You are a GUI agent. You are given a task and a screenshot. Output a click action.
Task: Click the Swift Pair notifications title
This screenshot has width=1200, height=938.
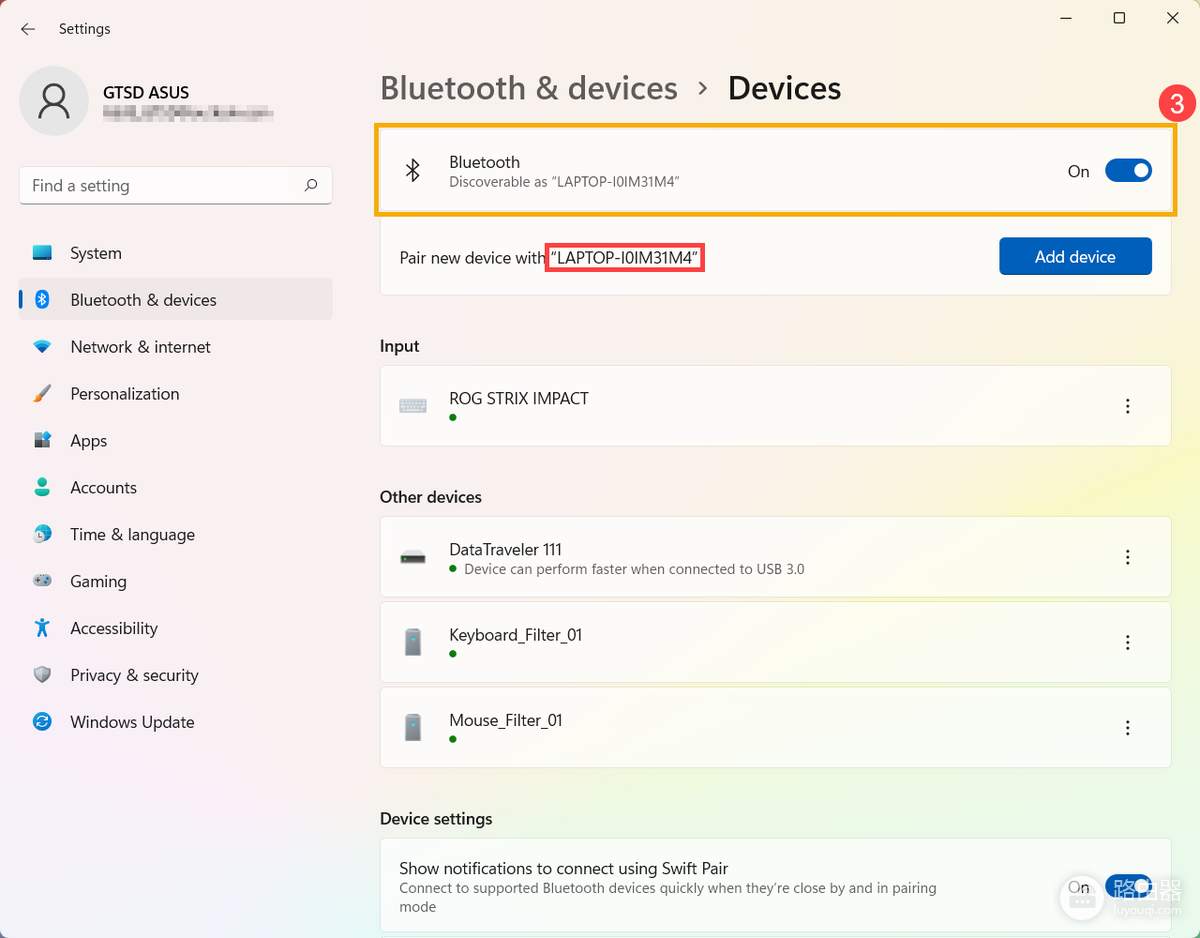(x=563, y=868)
